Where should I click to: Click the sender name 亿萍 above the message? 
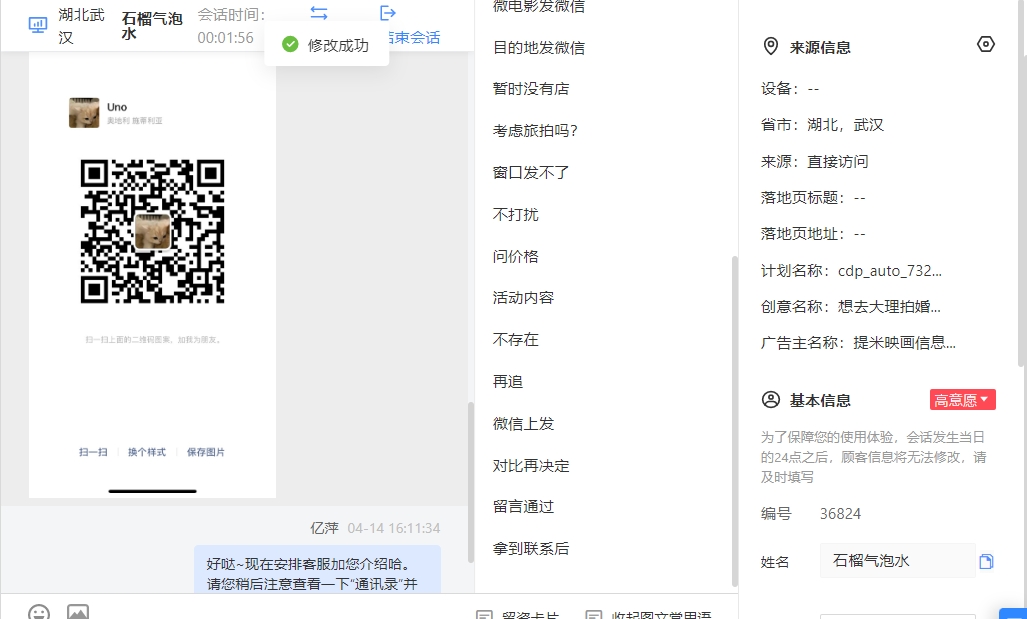(x=324, y=528)
